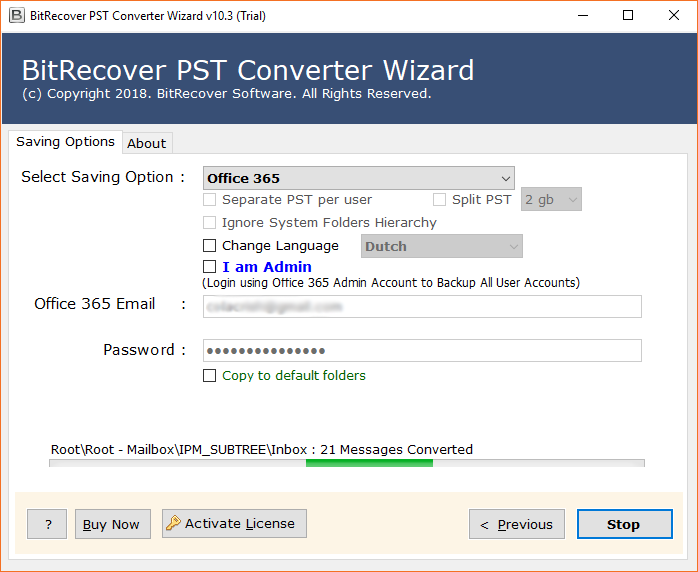Minimize the PST Converter Wizard window
The height and width of the screenshot is (572, 698).
click(x=583, y=16)
